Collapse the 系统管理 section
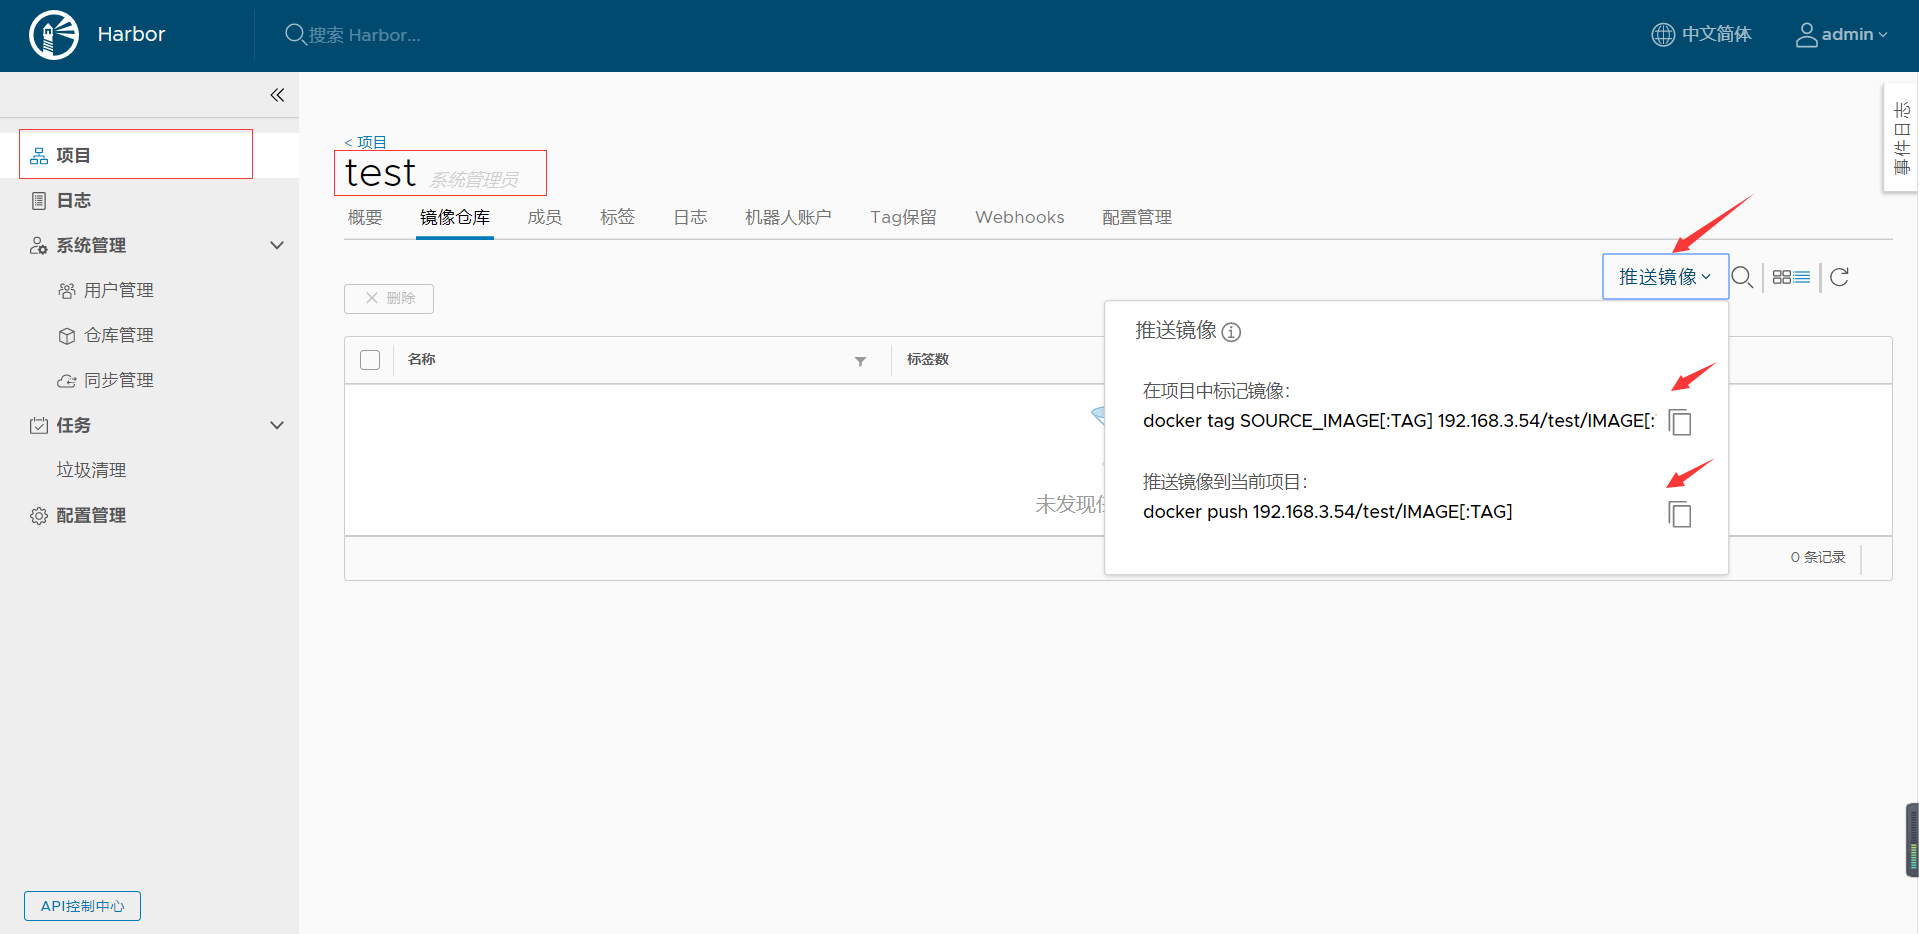 (x=277, y=245)
